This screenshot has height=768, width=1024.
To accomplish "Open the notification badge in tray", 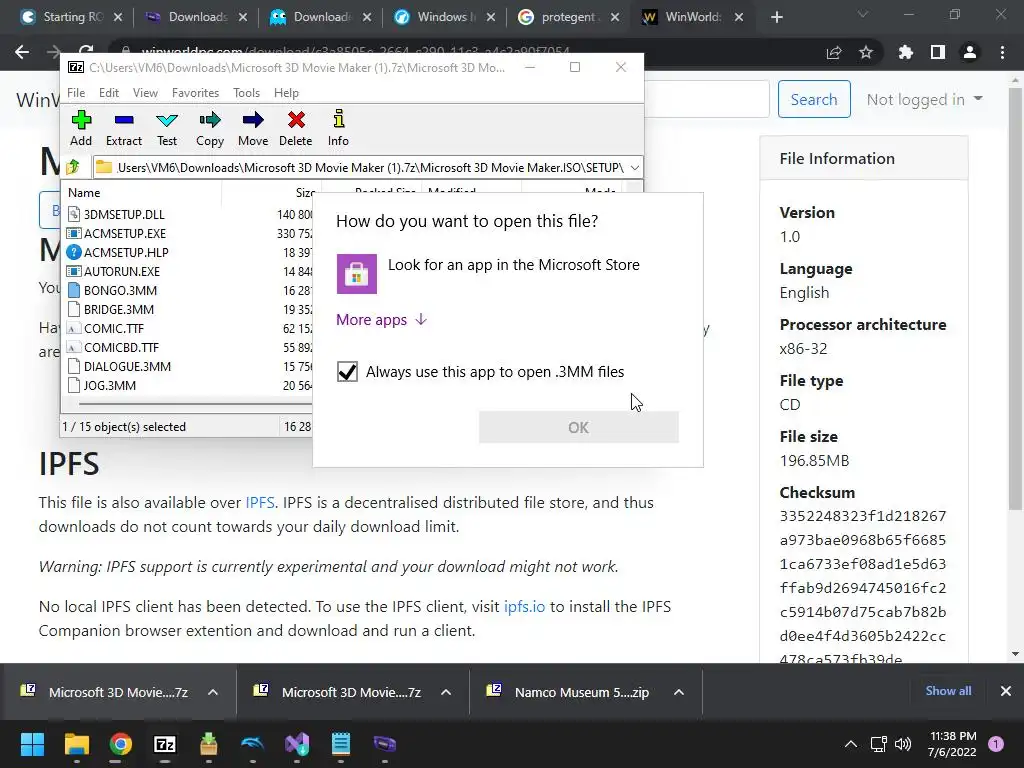I will pyautogui.click(x=996, y=744).
